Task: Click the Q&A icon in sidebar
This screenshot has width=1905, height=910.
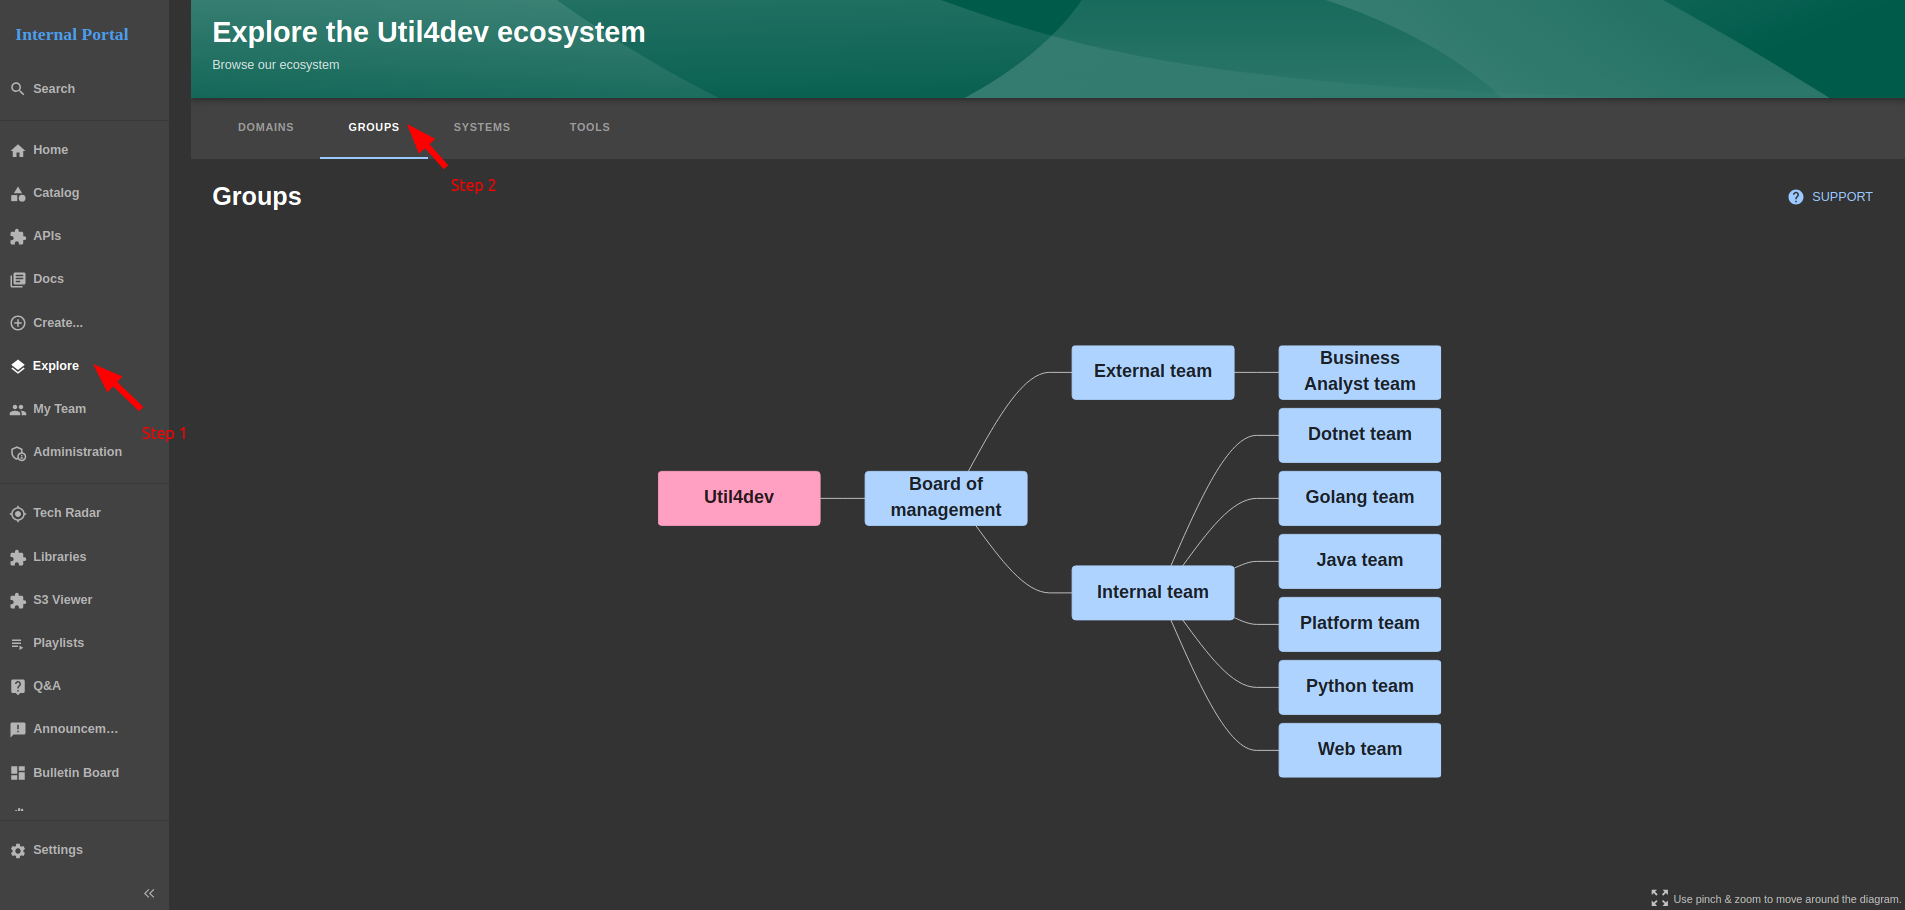Action: (x=18, y=687)
